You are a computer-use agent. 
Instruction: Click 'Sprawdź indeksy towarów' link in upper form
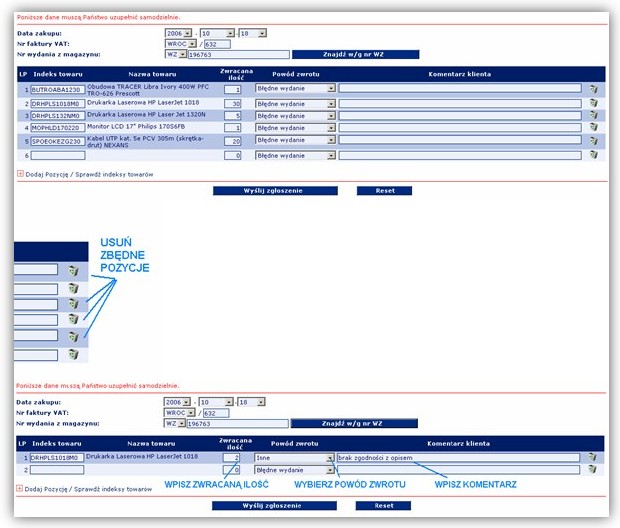pyautogui.click(x=114, y=174)
